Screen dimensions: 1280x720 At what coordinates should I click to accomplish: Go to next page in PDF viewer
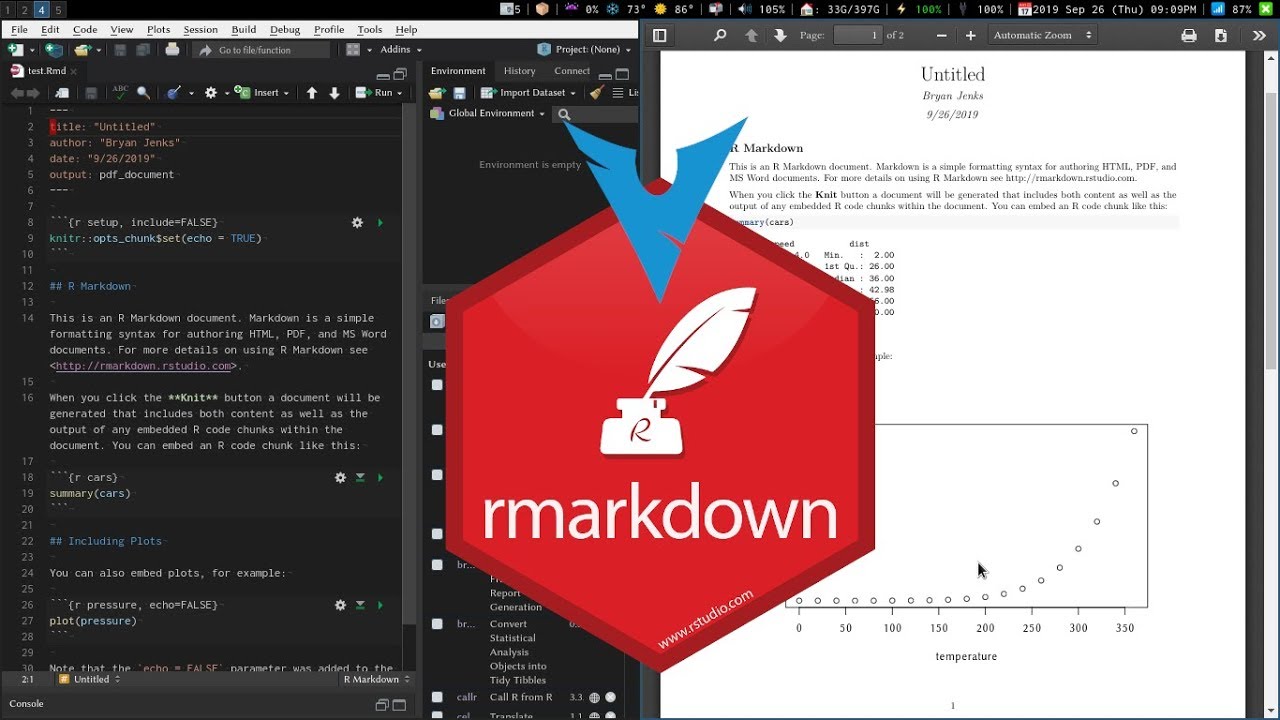coord(780,35)
